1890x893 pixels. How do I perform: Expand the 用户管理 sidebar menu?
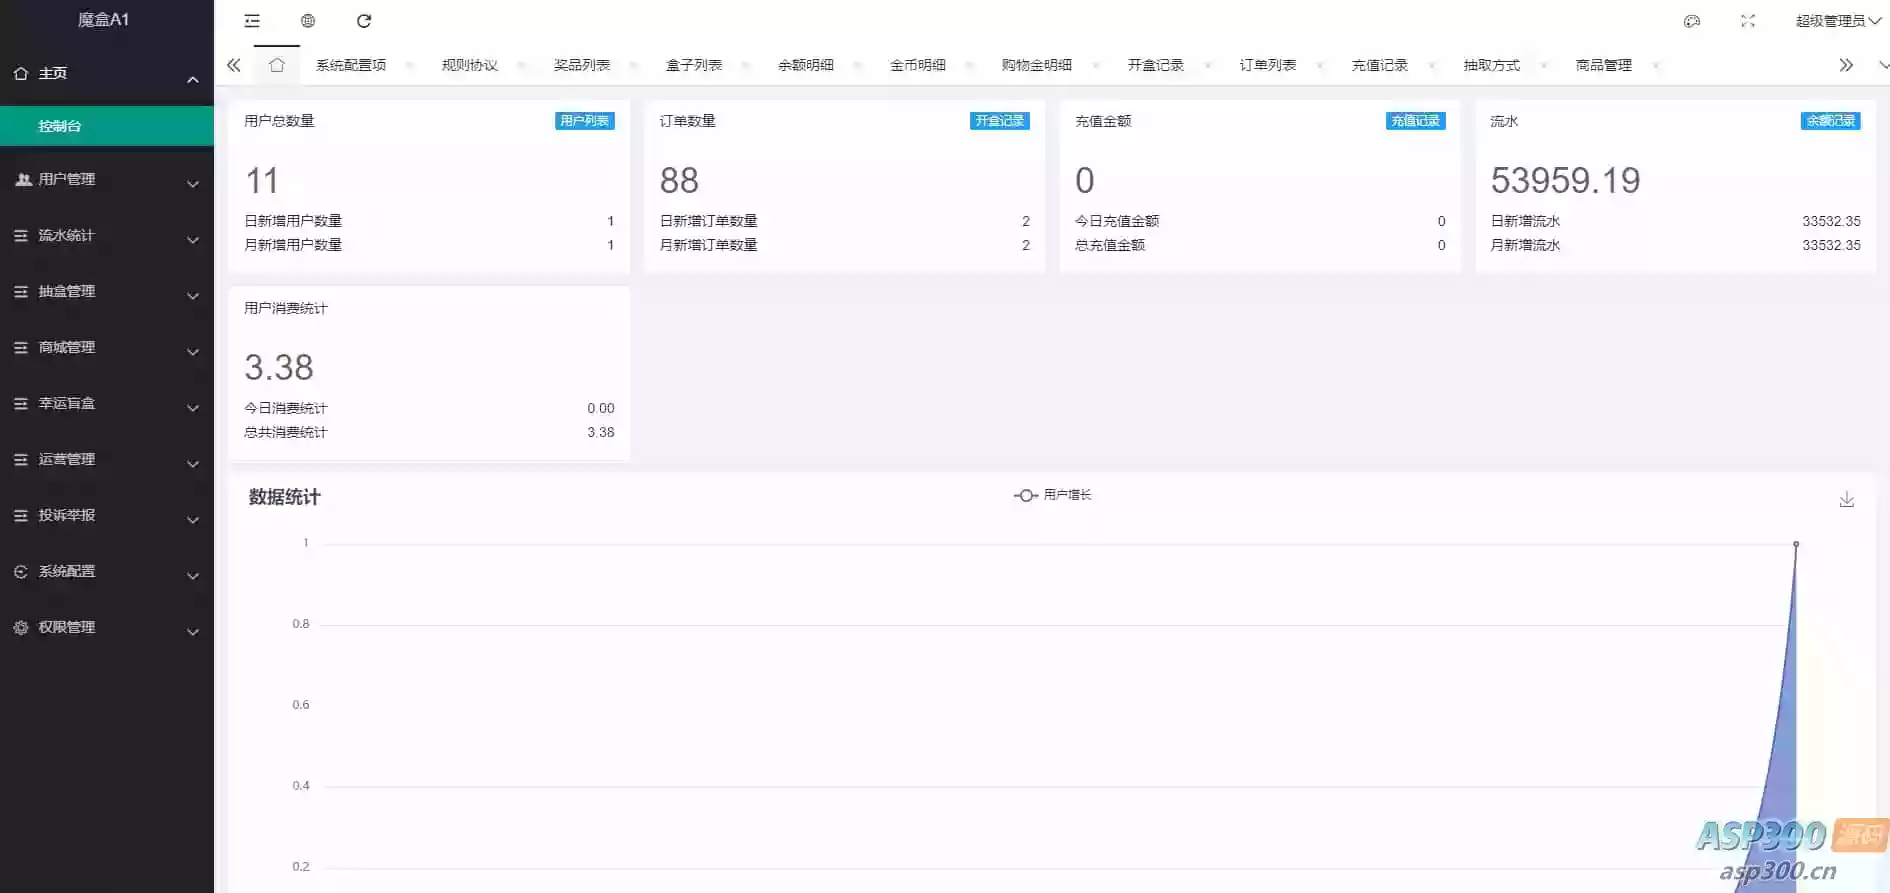106,180
